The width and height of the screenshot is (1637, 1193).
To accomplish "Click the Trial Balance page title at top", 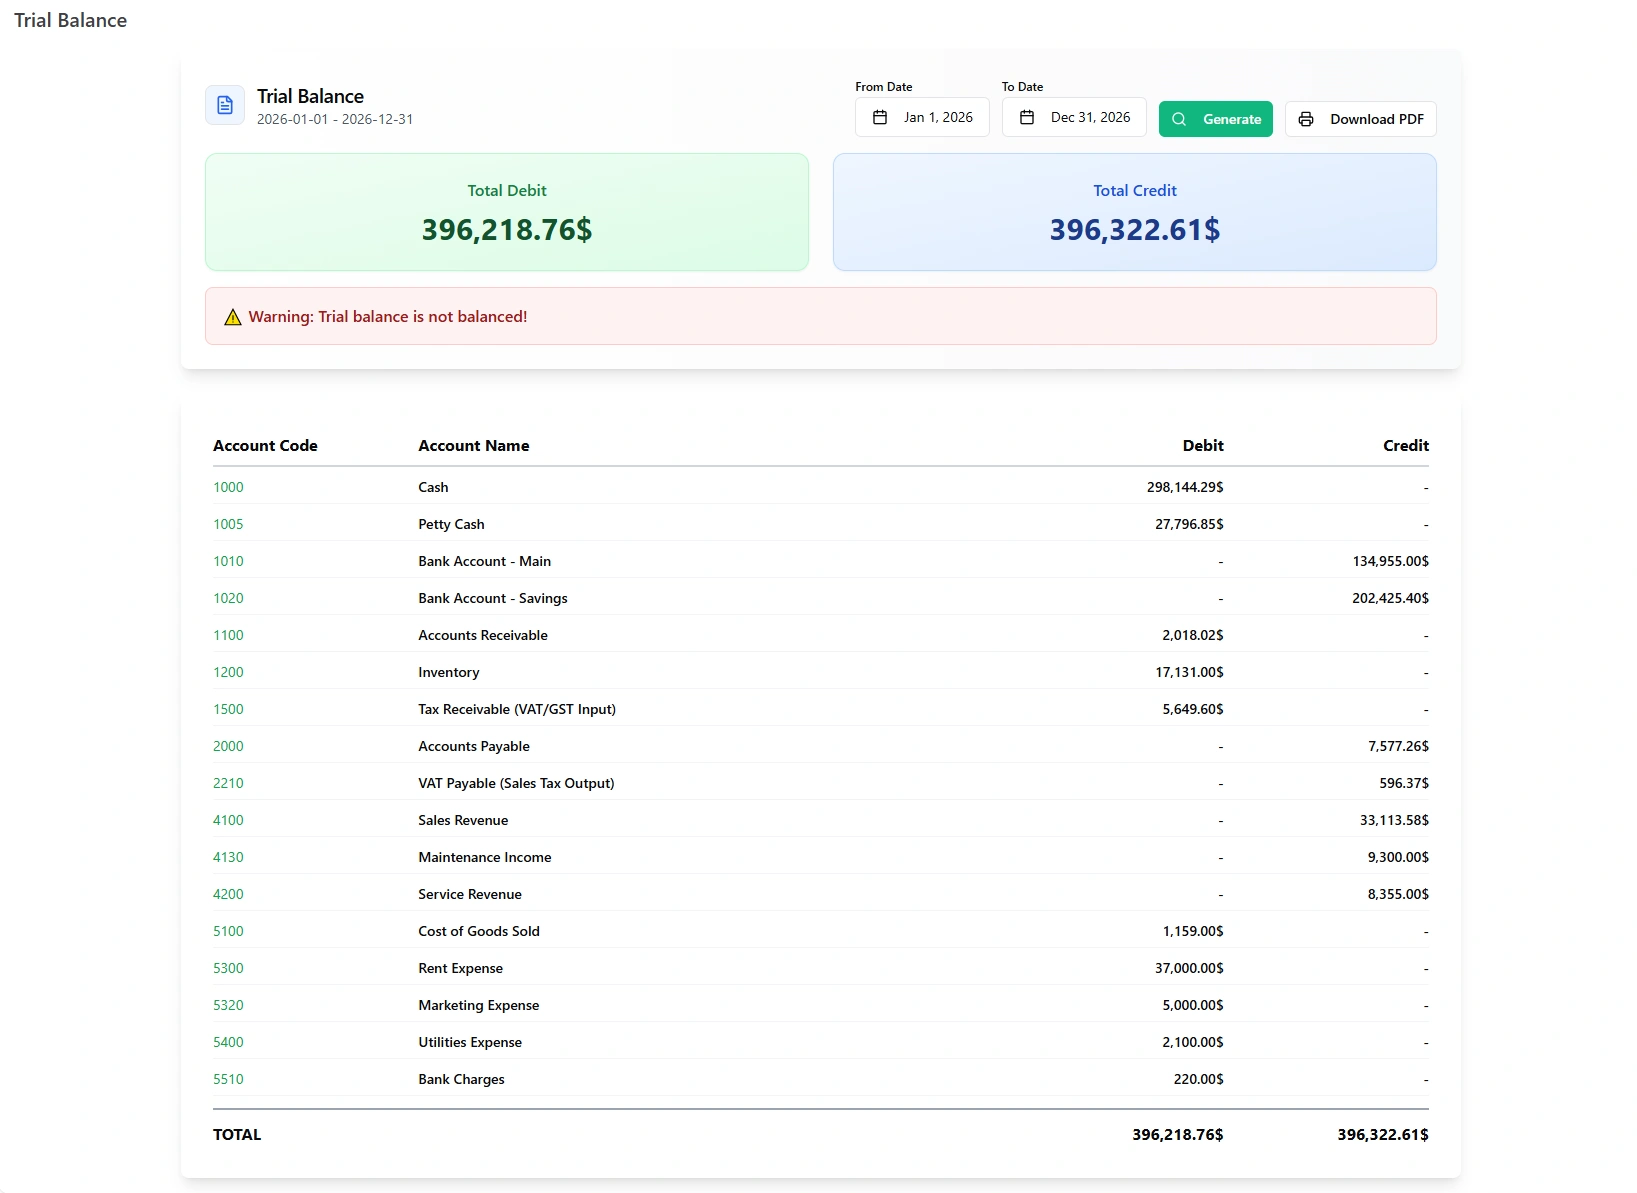I will 71,20.
